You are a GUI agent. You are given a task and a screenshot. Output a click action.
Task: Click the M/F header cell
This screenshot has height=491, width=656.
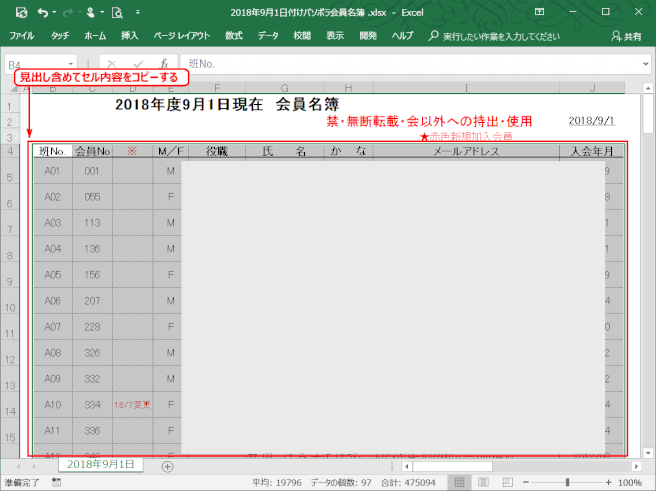tap(171, 151)
